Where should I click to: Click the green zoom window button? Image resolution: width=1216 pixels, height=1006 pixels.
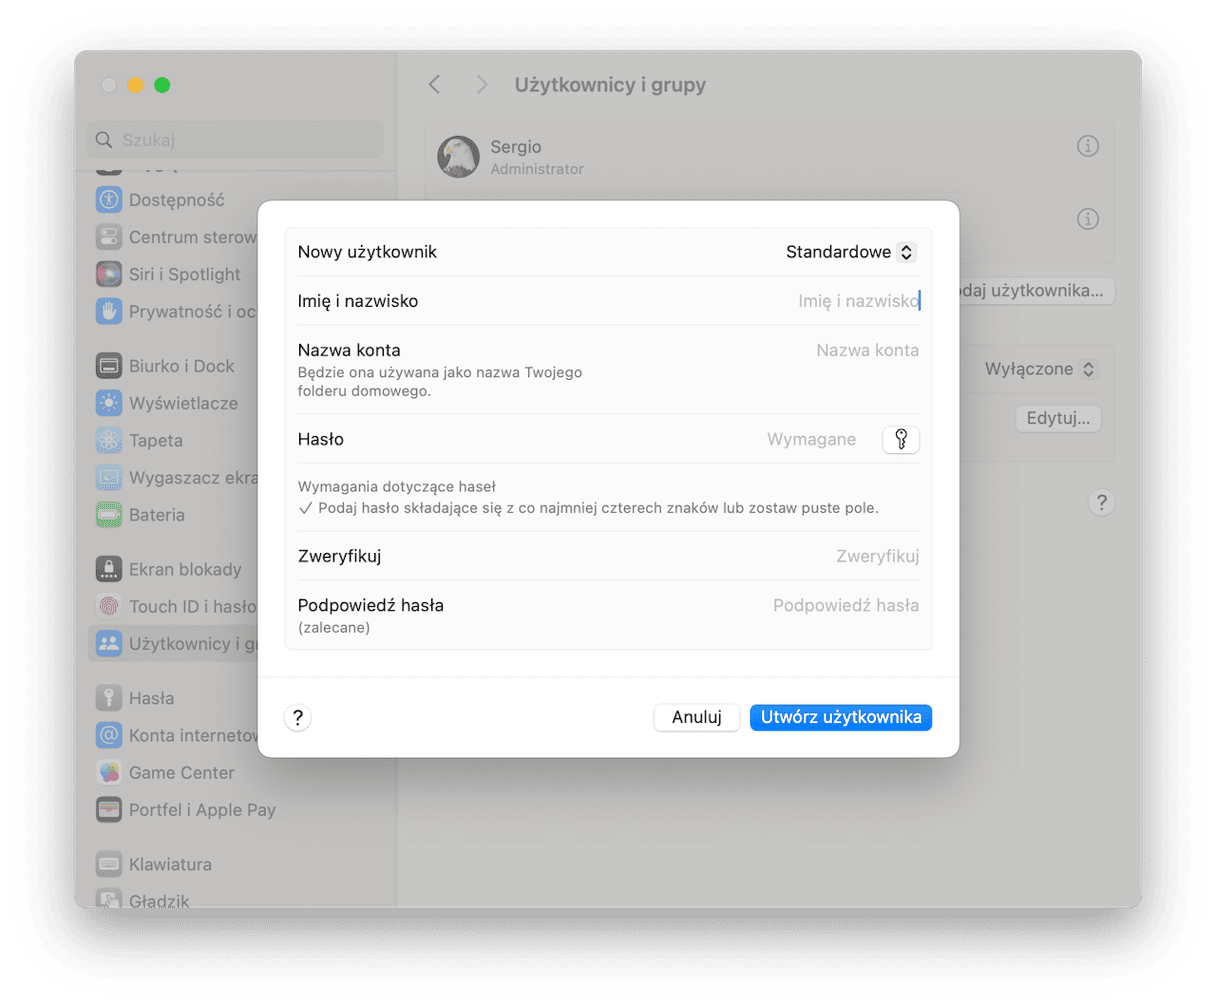162,85
